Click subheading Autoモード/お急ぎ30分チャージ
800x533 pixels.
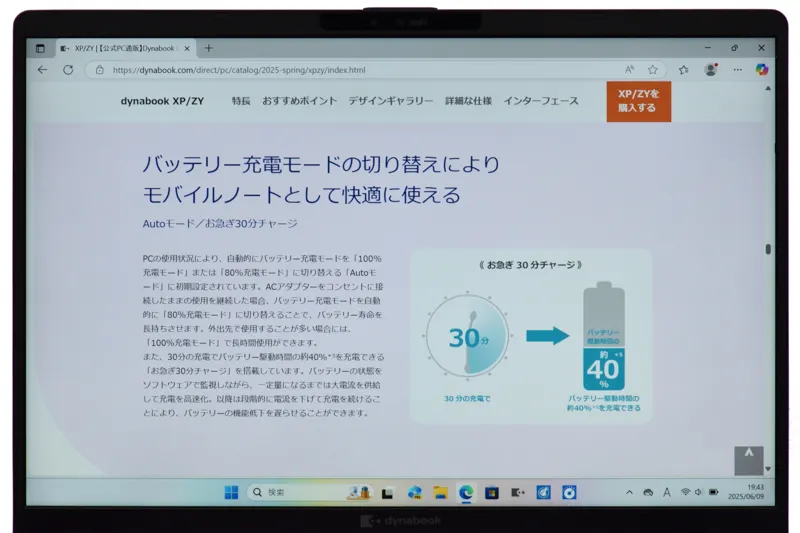[220, 223]
